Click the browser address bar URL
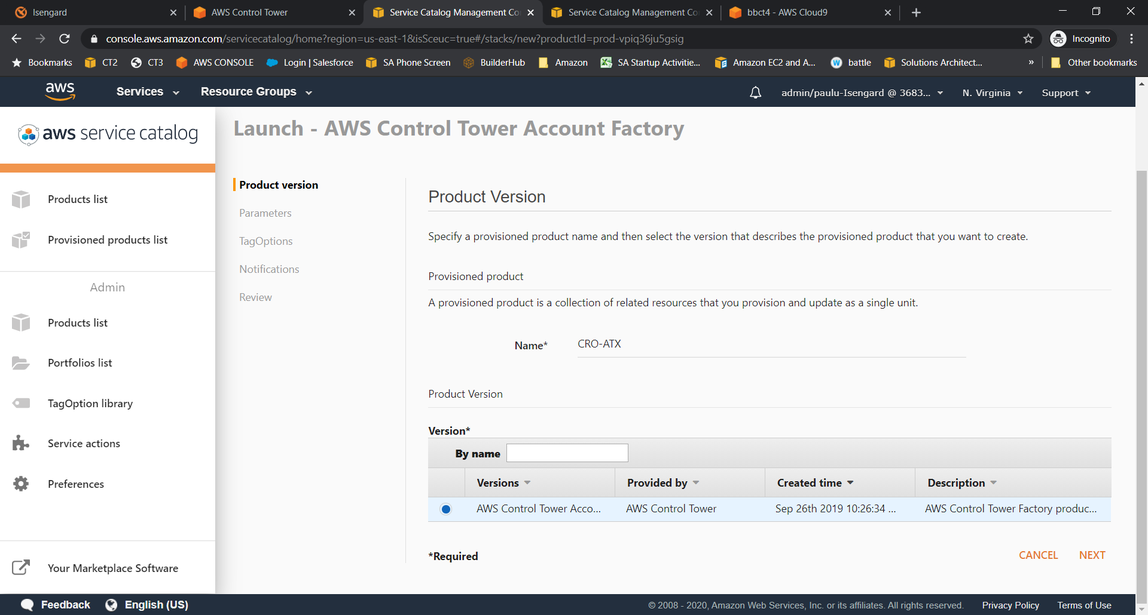Image resolution: width=1148 pixels, height=615 pixels. (x=395, y=39)
